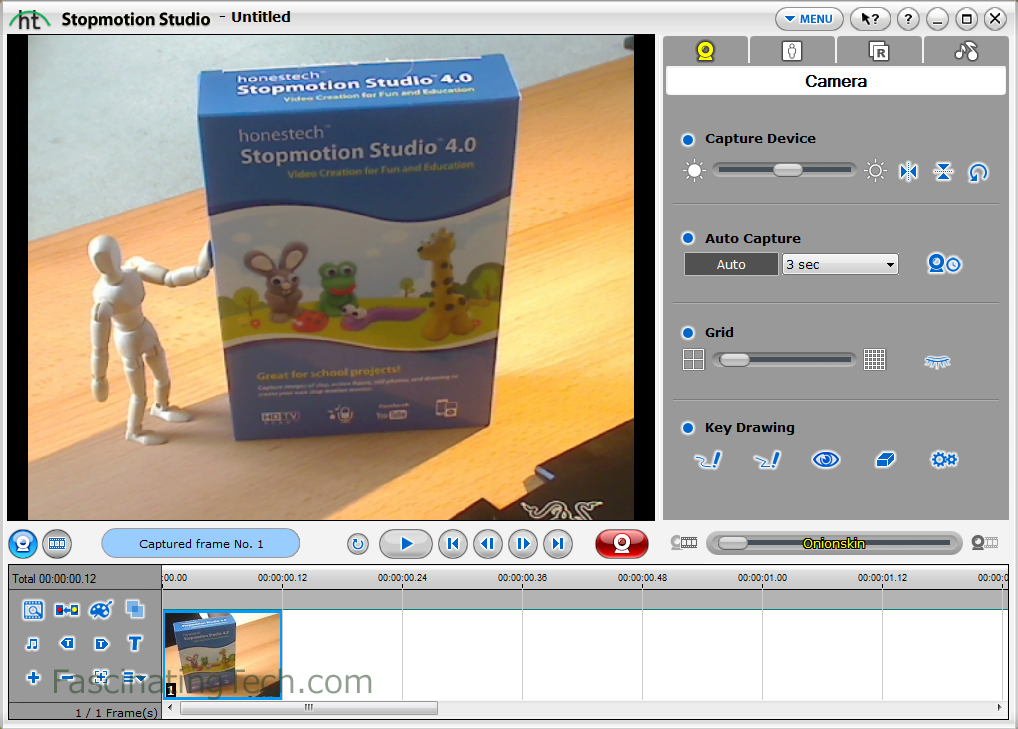1018x729 pixels.
Task: Open Help with the question mark button
Action: [908, 19]
